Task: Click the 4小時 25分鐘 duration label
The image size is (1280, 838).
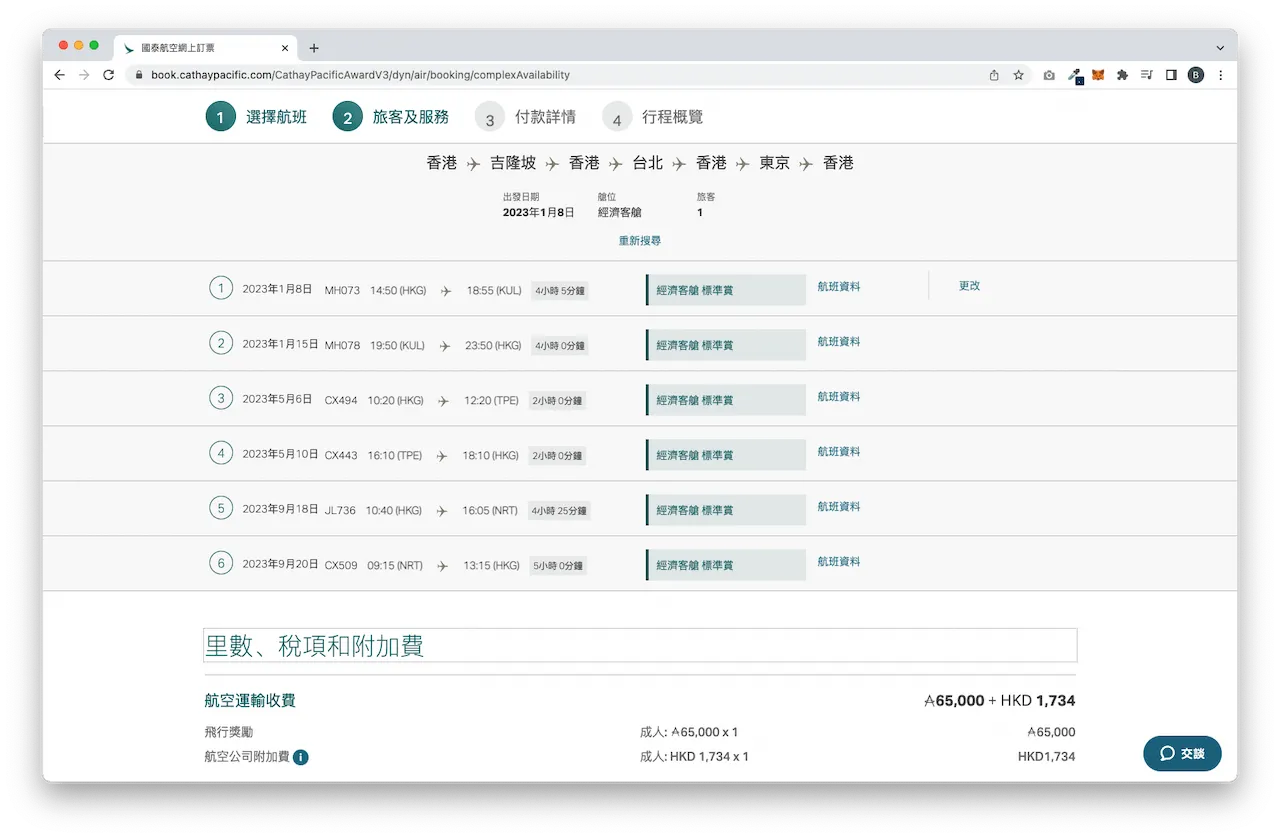Action: [x=560, y=511]
